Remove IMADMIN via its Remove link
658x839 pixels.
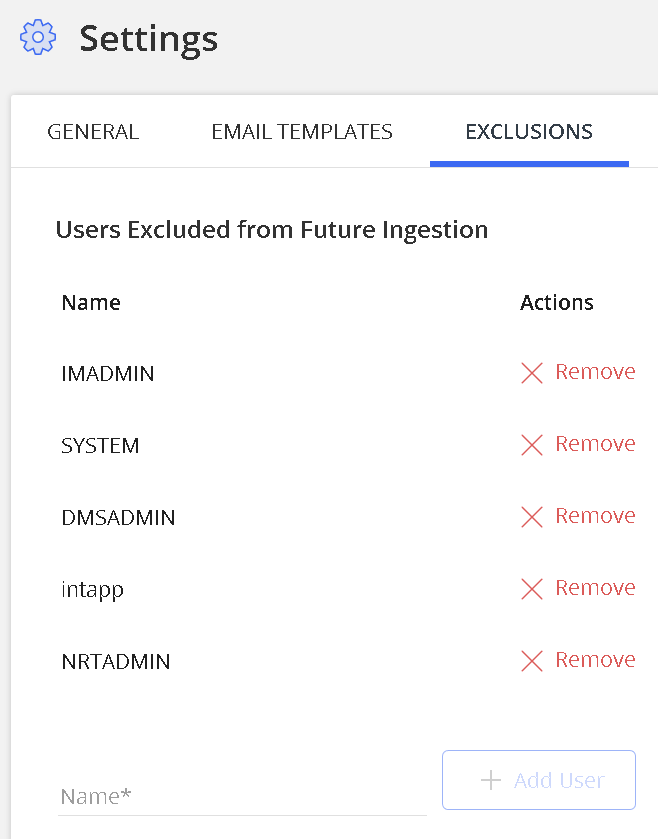[595, 371]
